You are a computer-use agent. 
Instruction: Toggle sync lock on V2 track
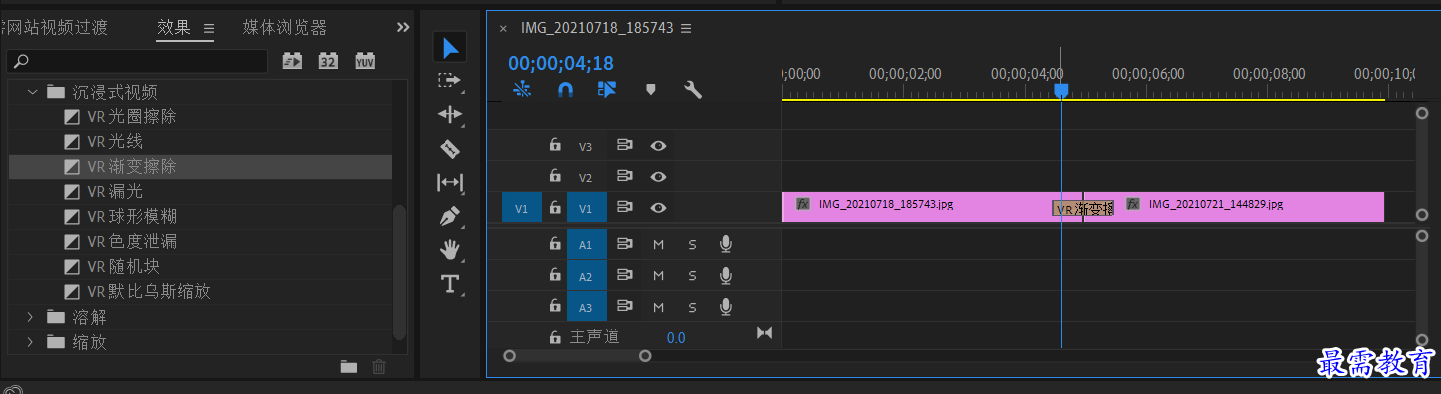click(625, 176)
